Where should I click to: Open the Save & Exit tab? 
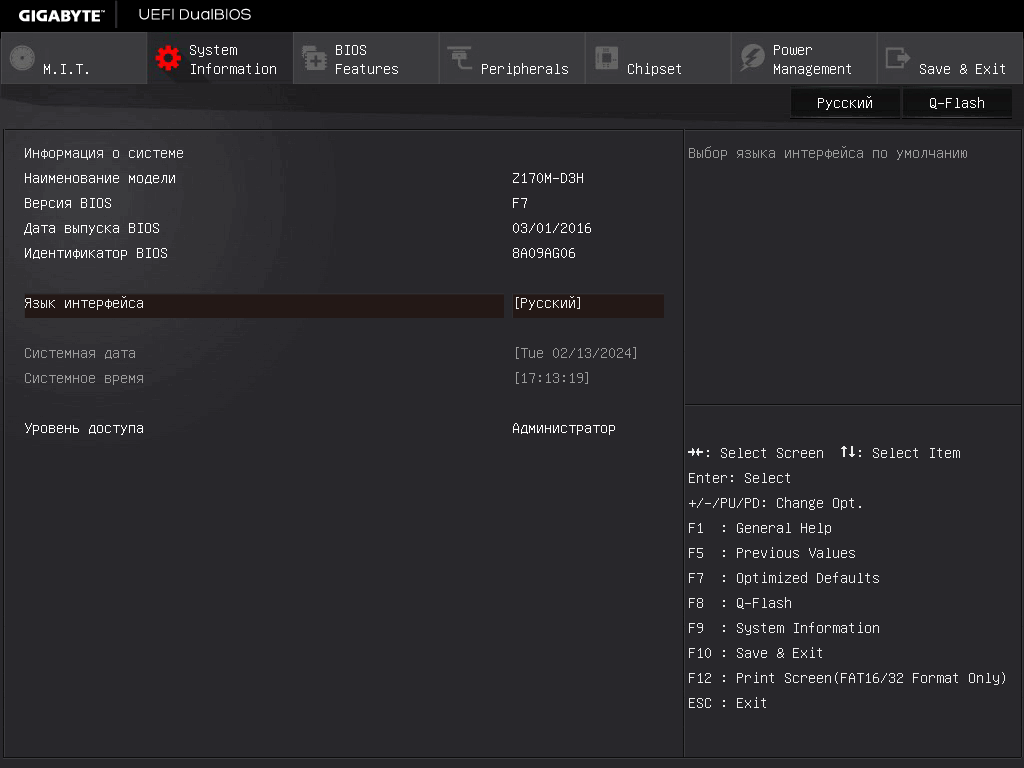click(950, 59)
